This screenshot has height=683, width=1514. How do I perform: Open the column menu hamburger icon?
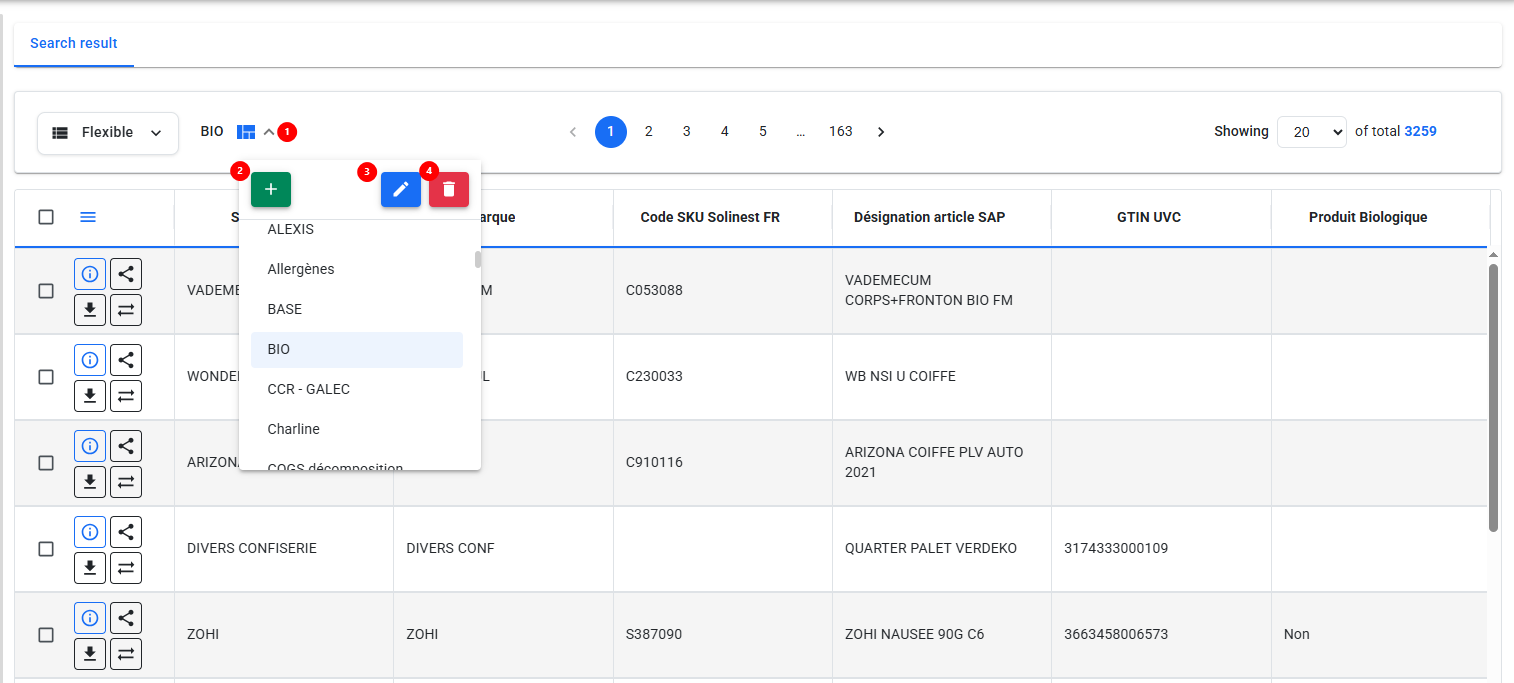[88, 217]
